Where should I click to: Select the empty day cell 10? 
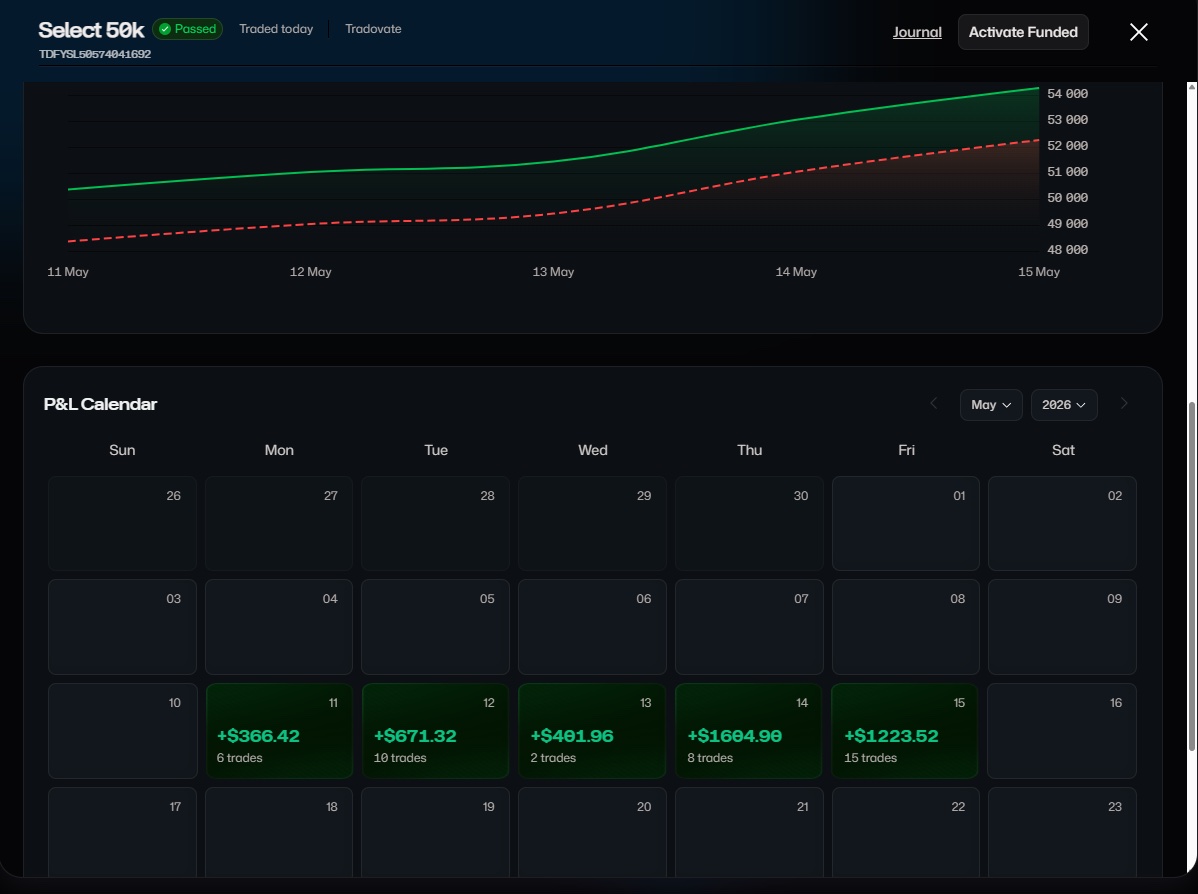coord(122,730)
